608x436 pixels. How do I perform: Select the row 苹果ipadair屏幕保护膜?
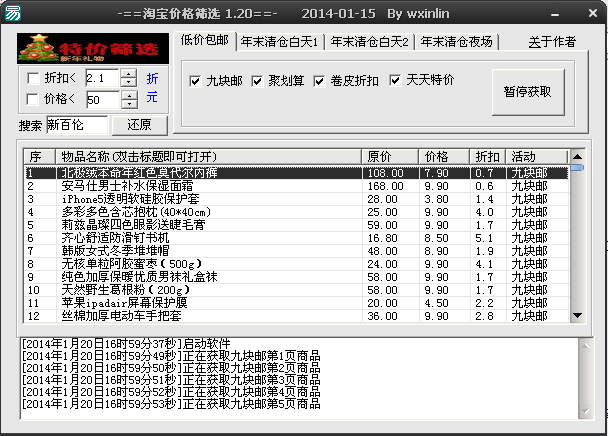click(297, 303)
